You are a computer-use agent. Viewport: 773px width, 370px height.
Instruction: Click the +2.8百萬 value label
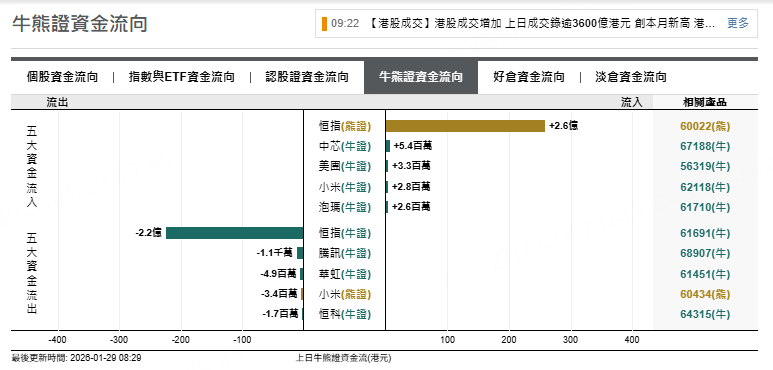coord(411,187)
